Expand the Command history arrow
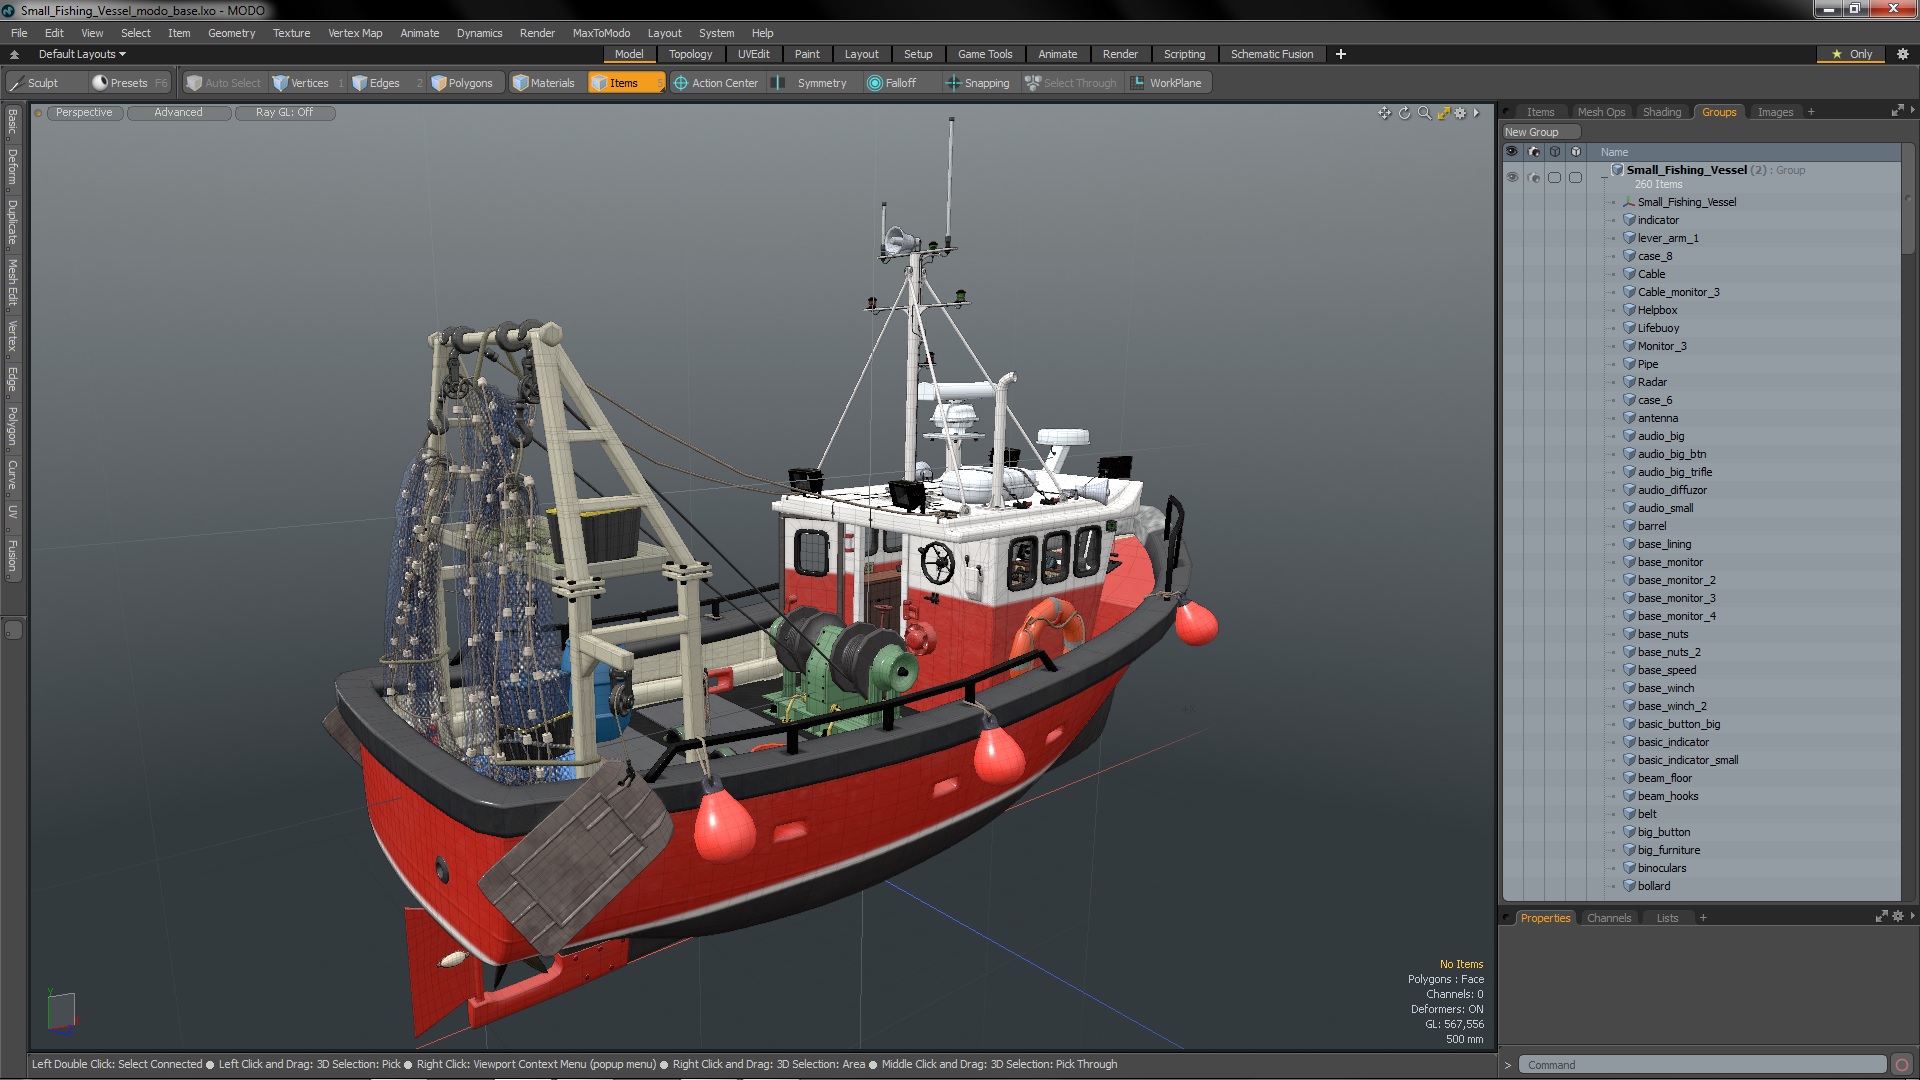This screenshot has height=1080, width=1920. pyautogui.click(x=1508, y=1065)
